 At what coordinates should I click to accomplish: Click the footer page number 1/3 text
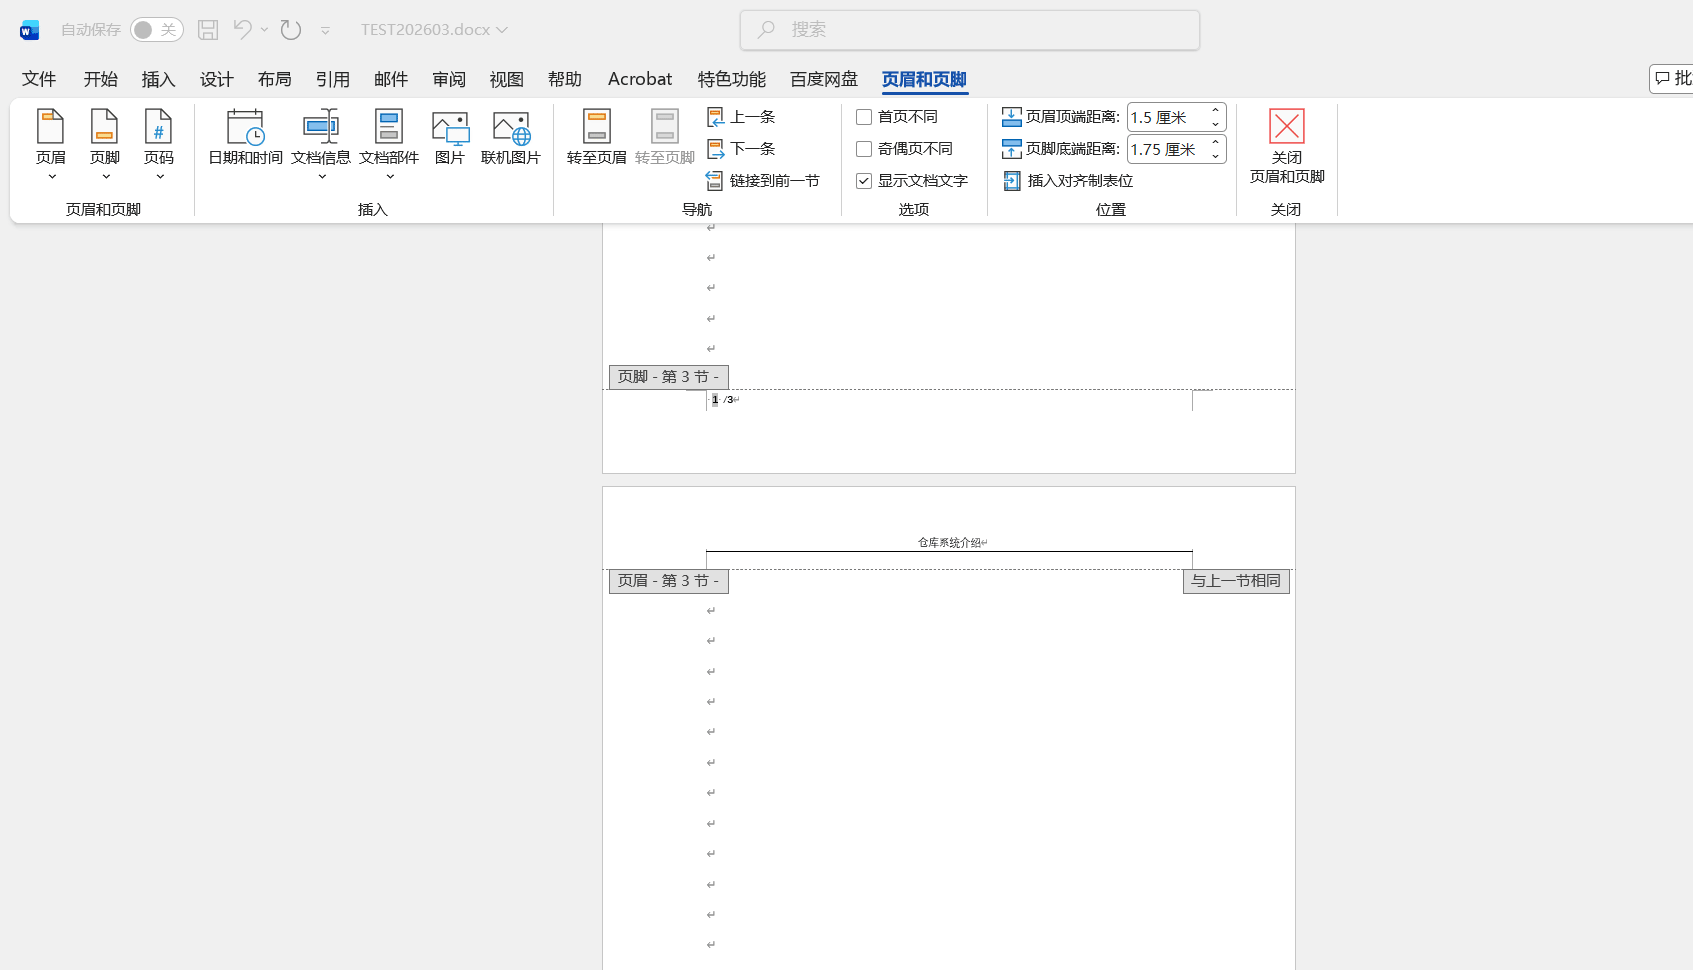tap(725, 400)
